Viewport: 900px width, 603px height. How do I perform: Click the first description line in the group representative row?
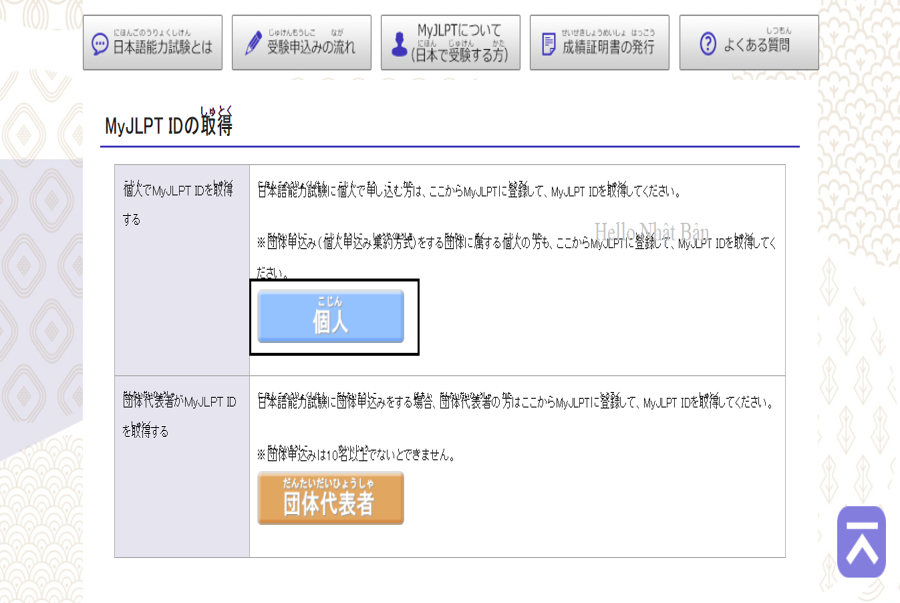514,403
